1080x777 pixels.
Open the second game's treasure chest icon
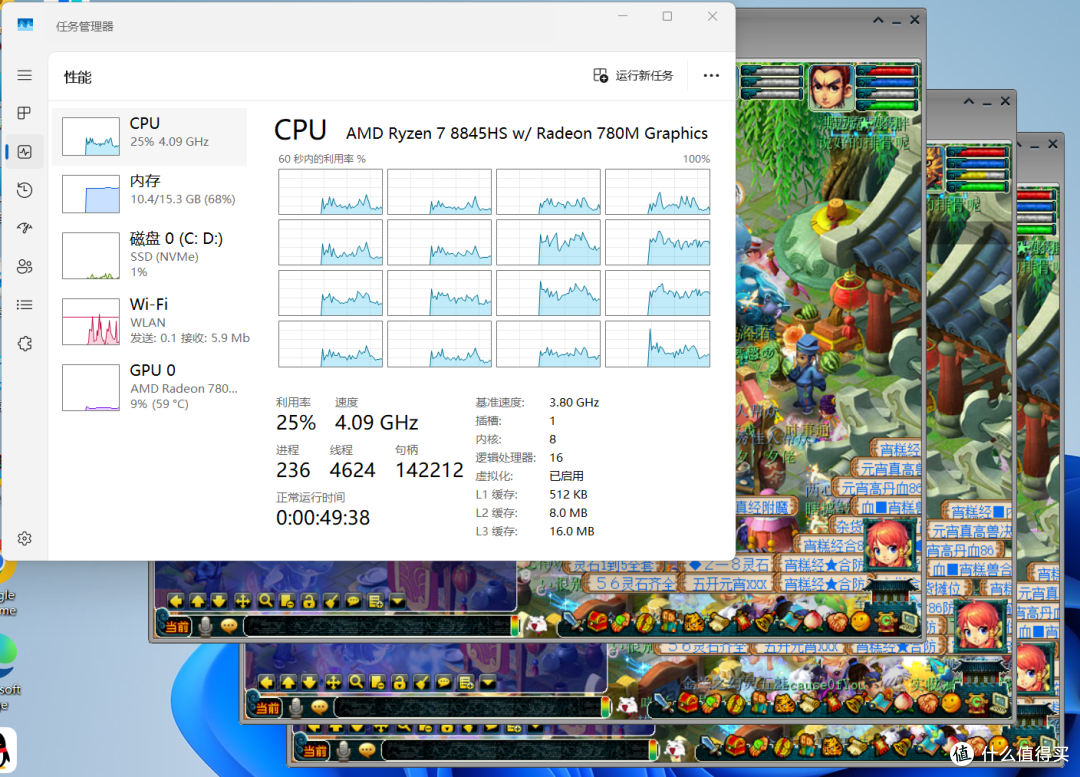click(687, 703)
